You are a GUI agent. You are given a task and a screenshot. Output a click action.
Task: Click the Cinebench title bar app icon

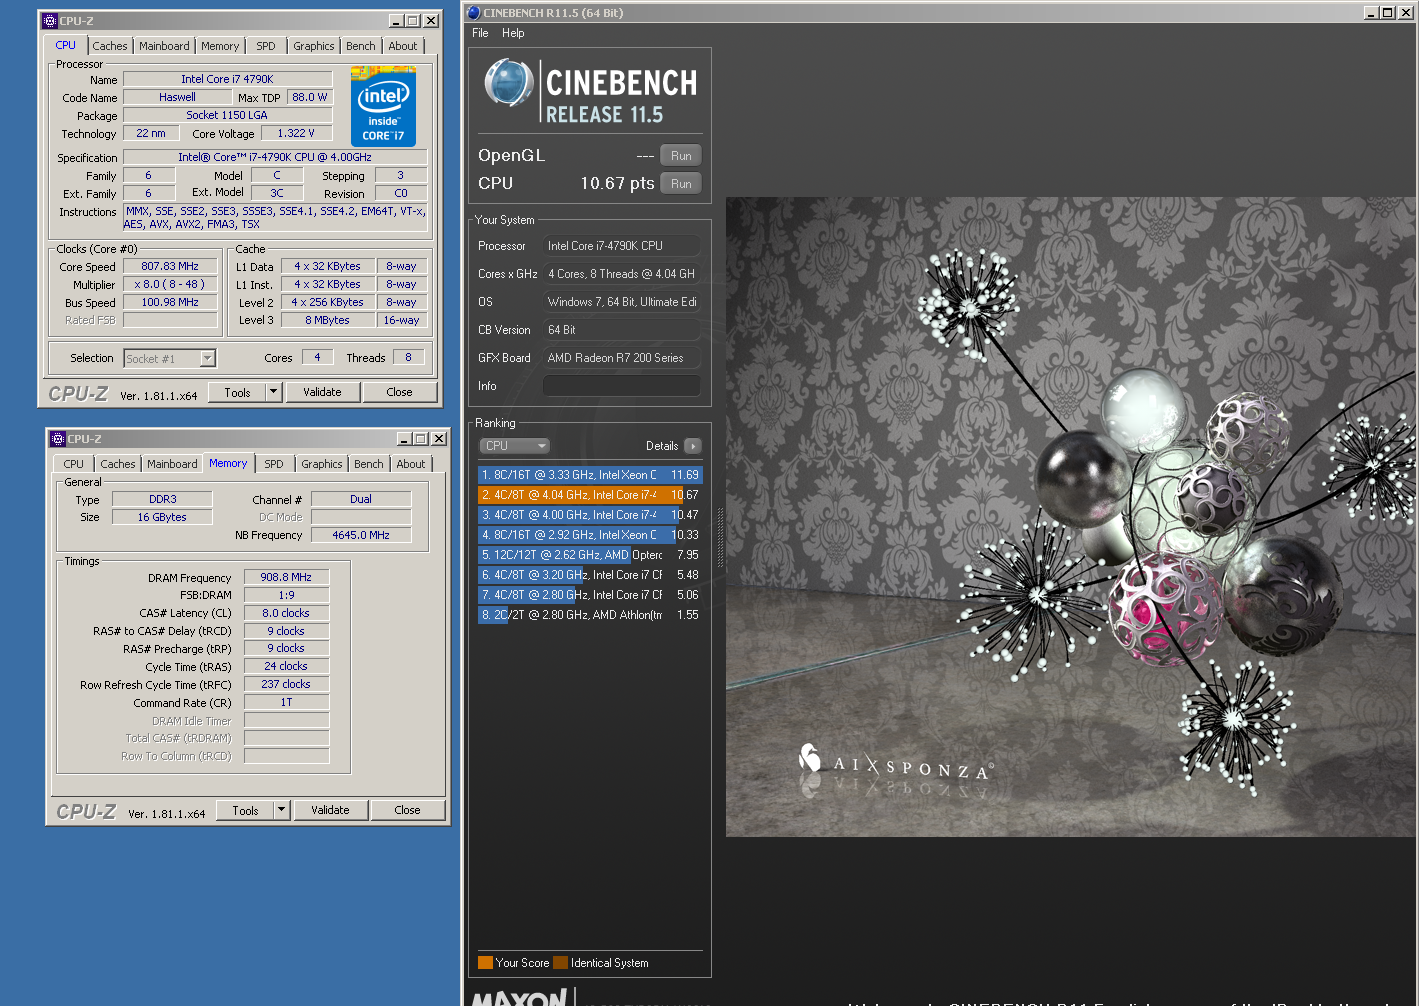click(x=474, y=13)
